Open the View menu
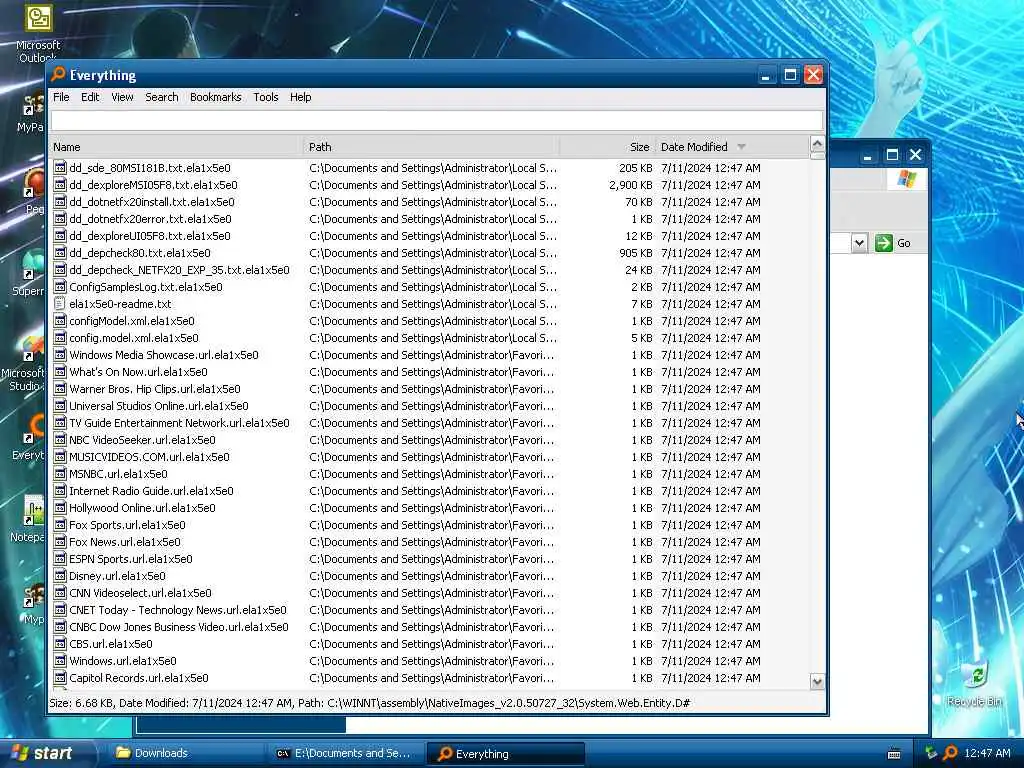Screen dimensions: 1024x768 (122, 97)
